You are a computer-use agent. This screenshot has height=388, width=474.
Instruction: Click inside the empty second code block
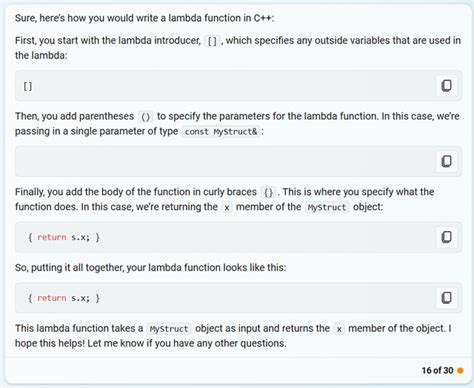pyautogui.click(x=225, y=161)
